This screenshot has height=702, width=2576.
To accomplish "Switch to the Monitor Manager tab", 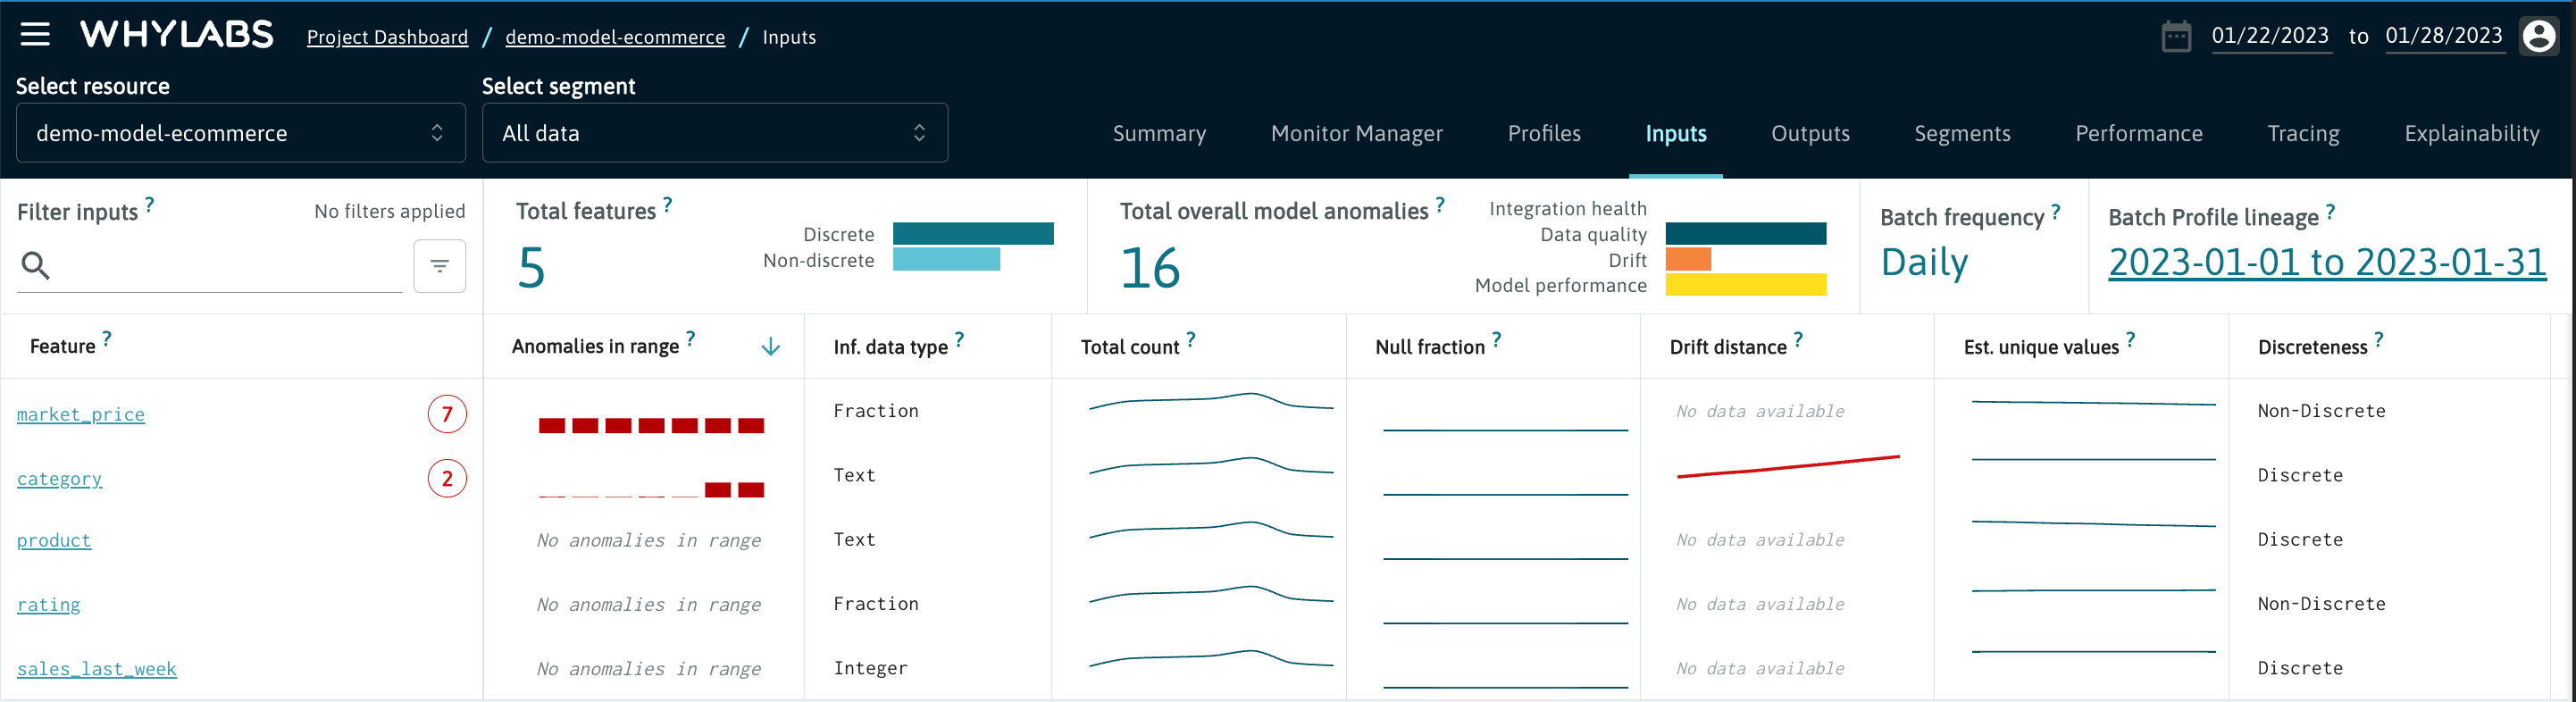I will tap(1356, 134).
